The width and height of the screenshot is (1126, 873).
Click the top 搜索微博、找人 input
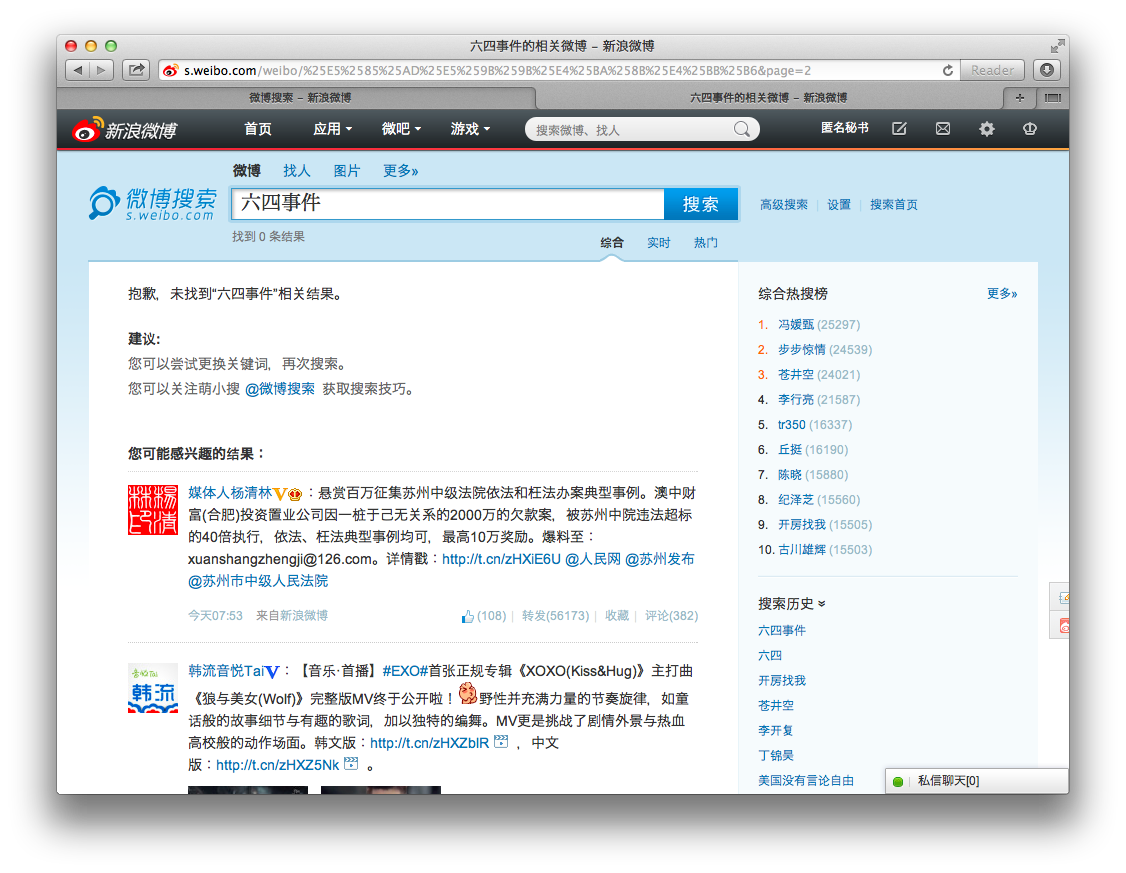tap(632, 129)
